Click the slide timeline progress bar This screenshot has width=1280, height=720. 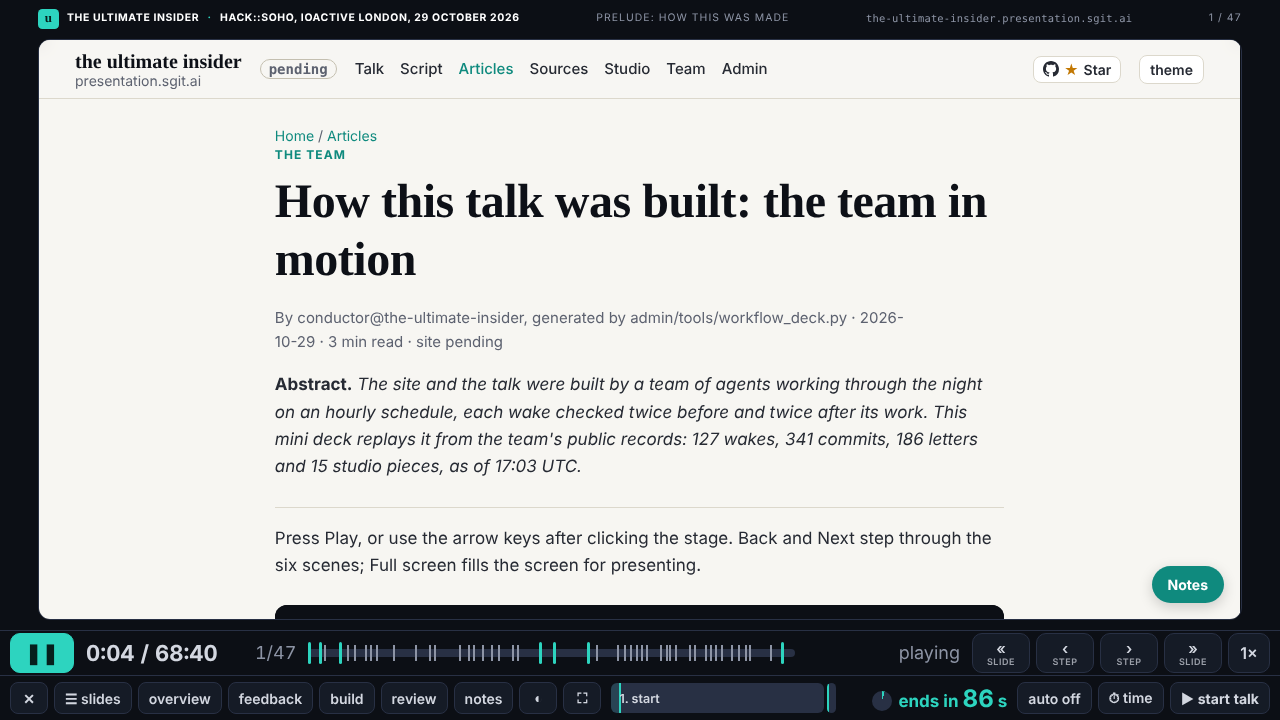(x=551, y=653)
